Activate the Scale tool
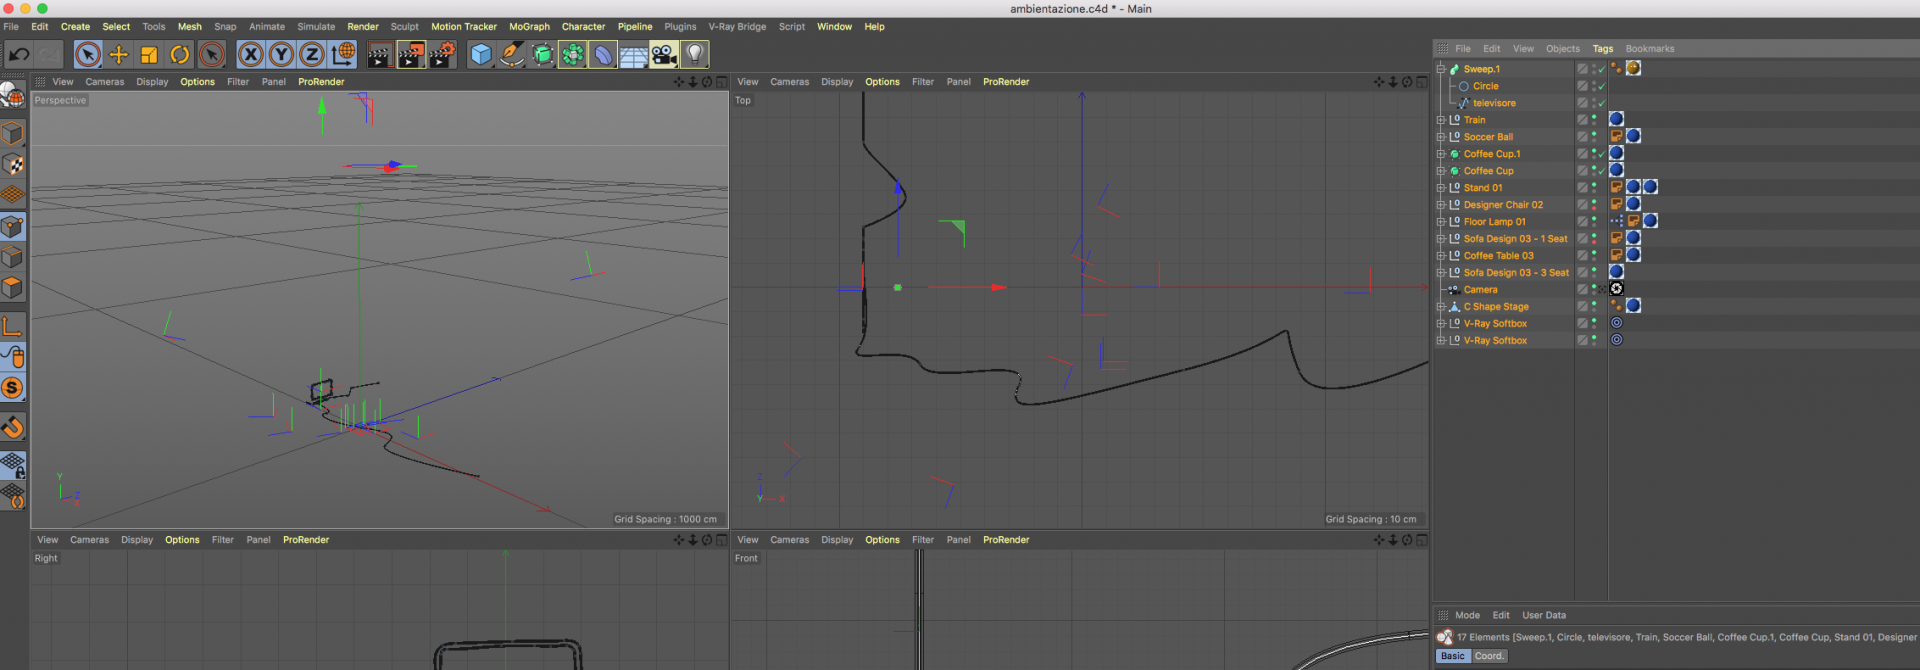 coord(149,54)
